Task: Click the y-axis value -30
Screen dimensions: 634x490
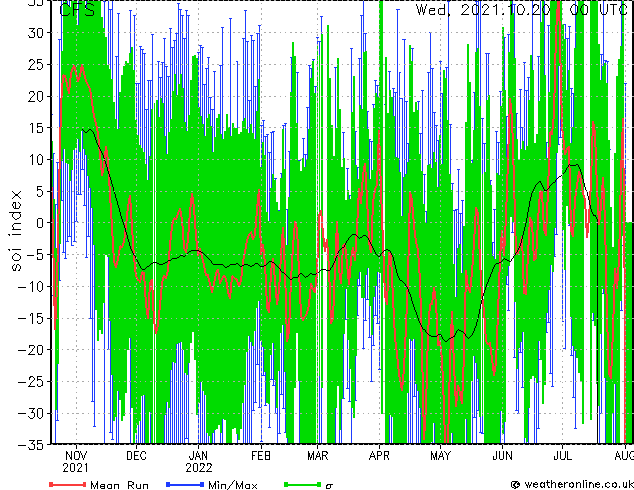Action: (32, 413)
